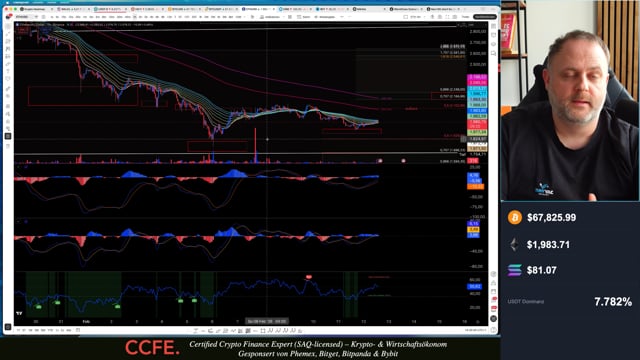Toggle magnet mode in drawing toolbar
The height and width of the screenshot is (360, 640).
(8, 106)
